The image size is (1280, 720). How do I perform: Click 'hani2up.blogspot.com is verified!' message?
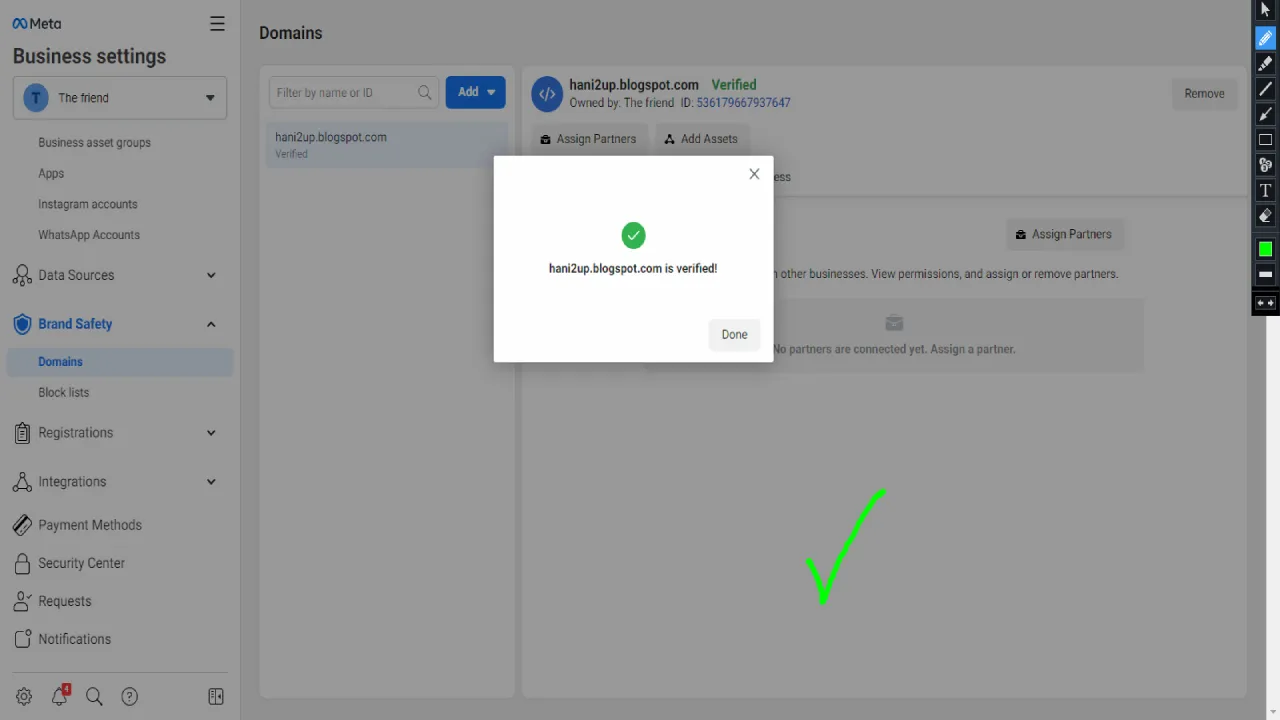(633, 269)
